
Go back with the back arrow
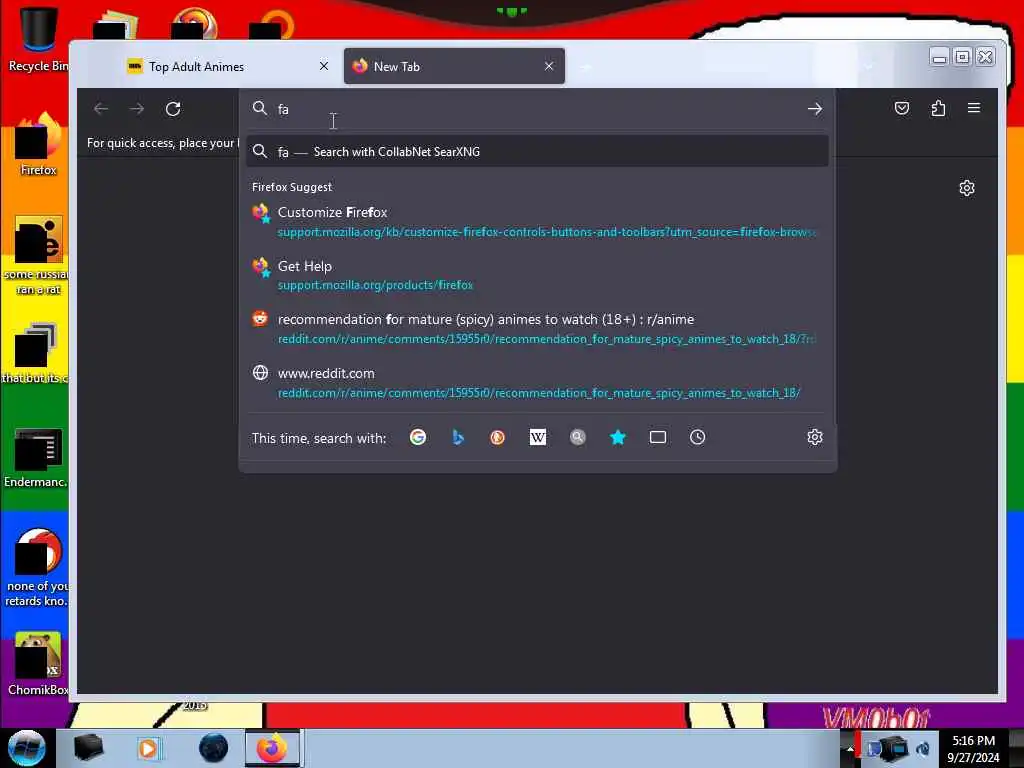click(101, 108)
